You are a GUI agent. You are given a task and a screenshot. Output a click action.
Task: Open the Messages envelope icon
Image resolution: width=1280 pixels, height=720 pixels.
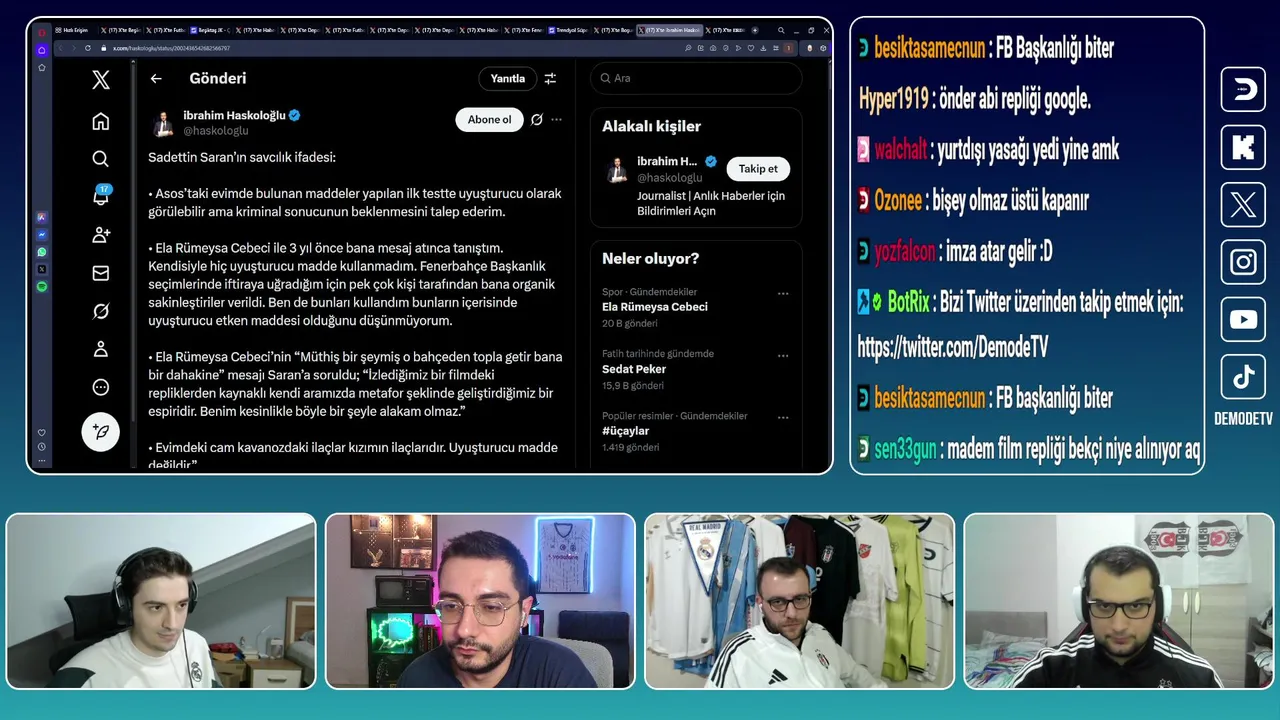tap(101, 273)
